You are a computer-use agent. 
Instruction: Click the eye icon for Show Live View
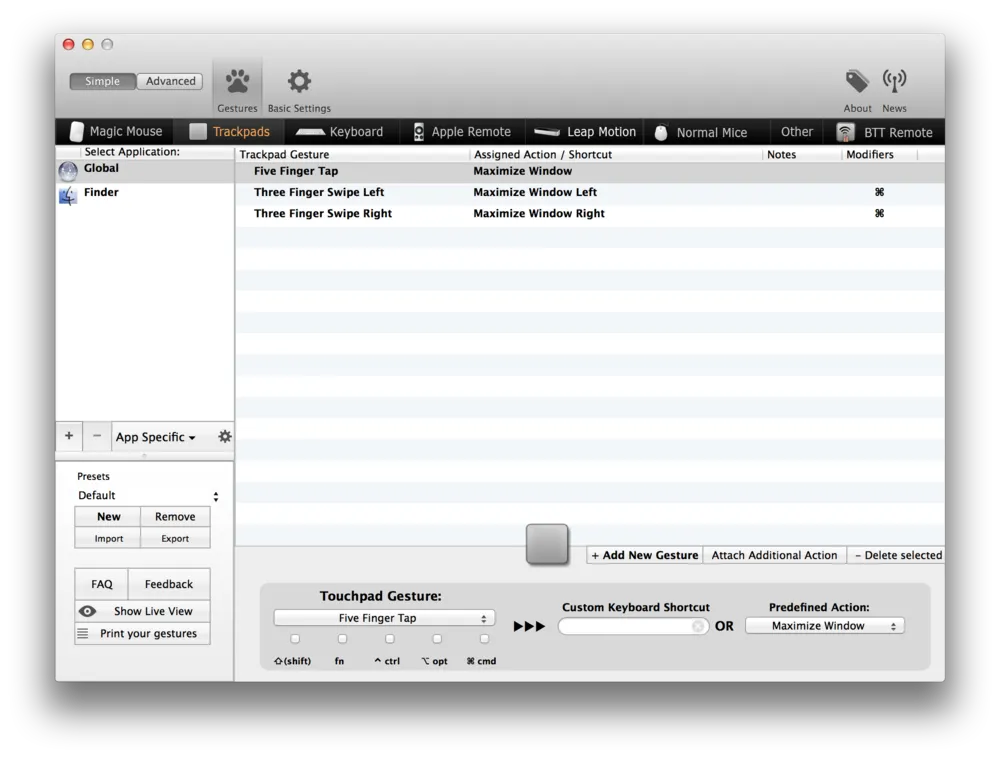(88, 611)
